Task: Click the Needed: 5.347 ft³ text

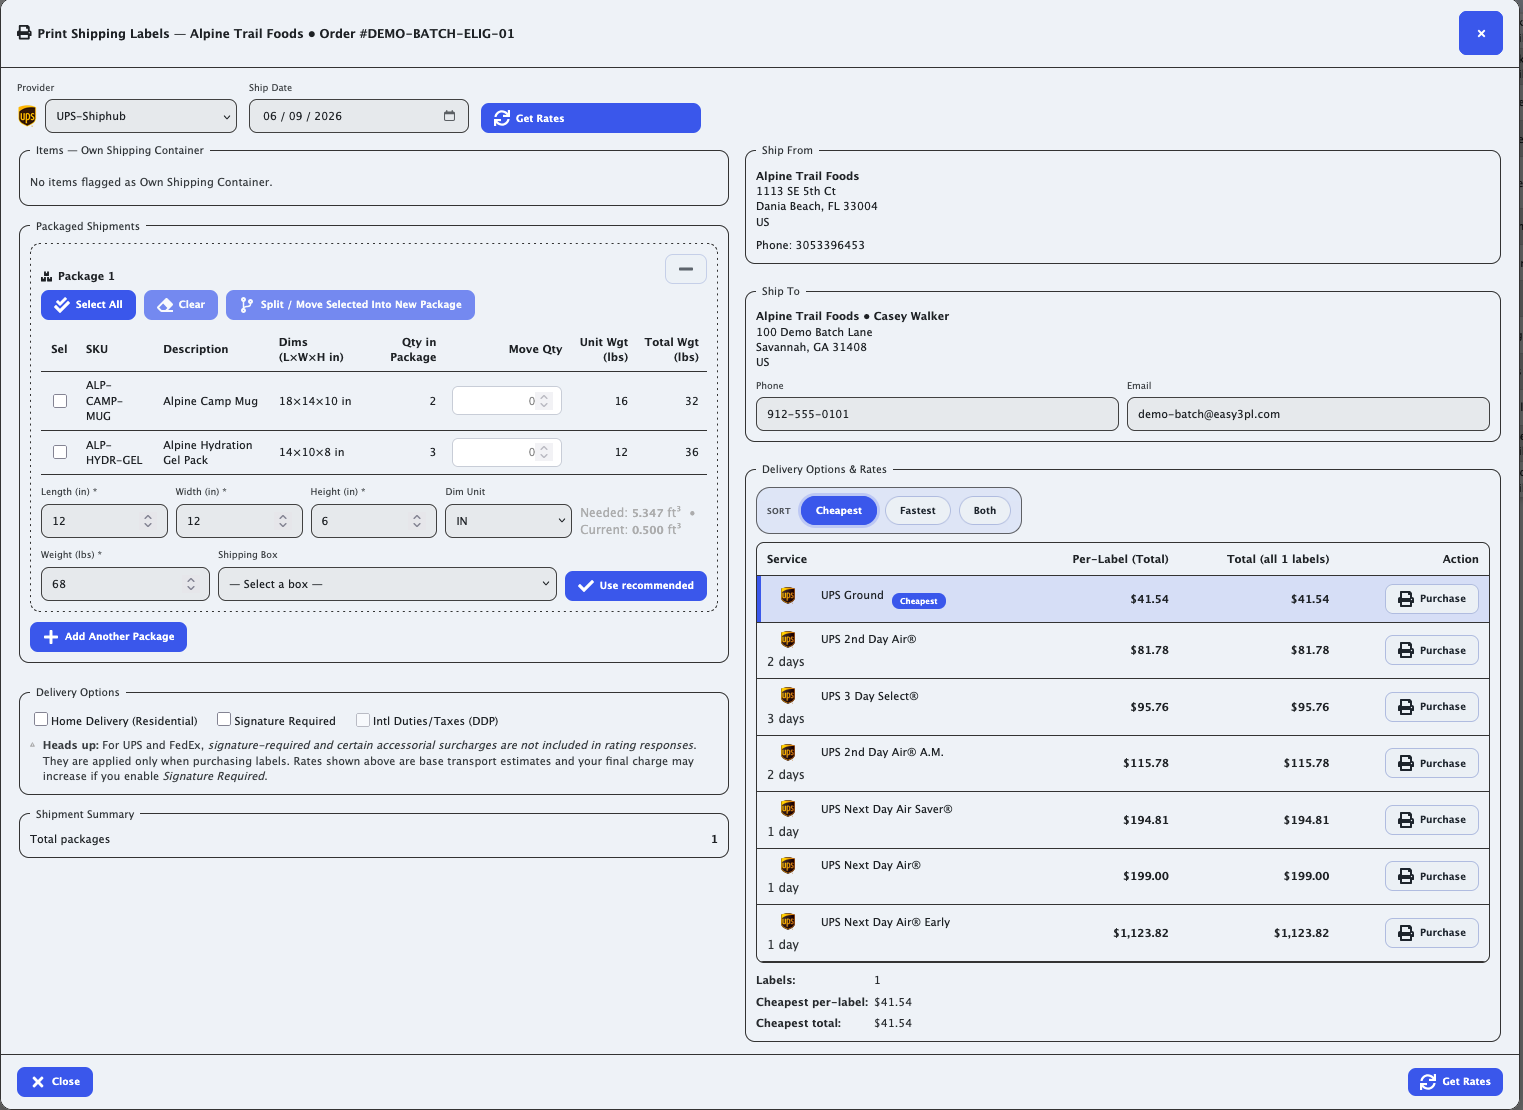Action: [x=630, y=513]
